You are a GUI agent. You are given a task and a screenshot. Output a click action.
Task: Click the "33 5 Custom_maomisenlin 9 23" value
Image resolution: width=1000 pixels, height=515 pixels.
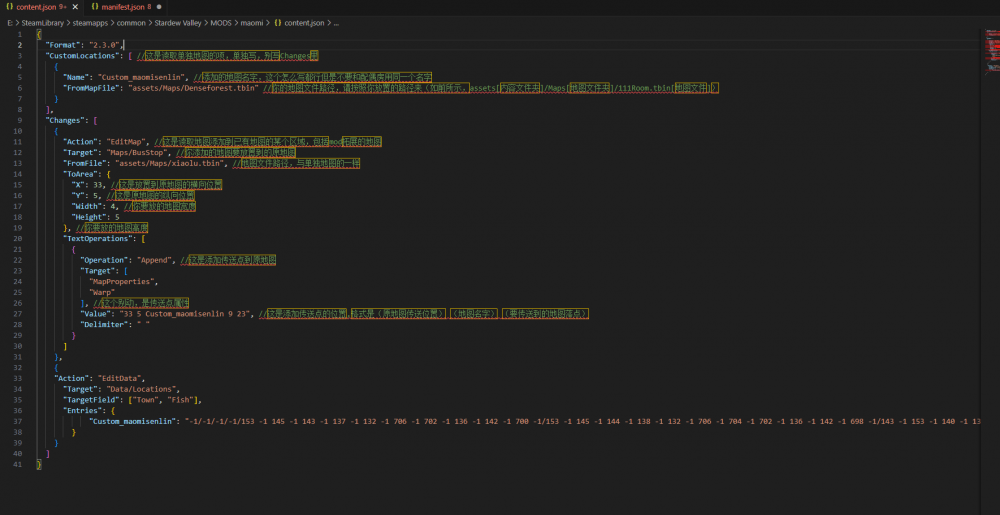coord(185,314)
